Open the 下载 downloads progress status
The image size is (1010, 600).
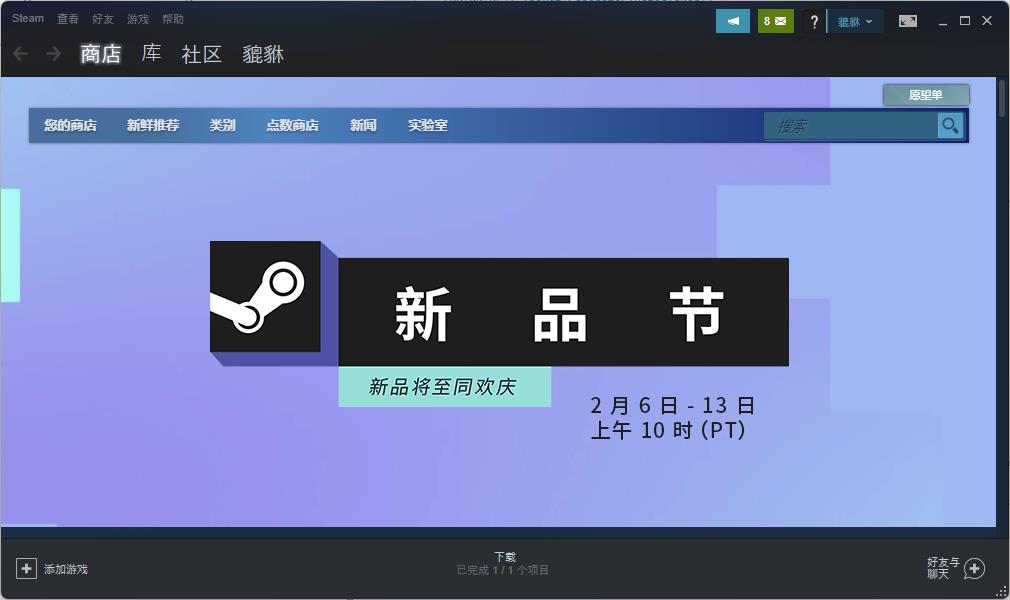coord(504,563)
